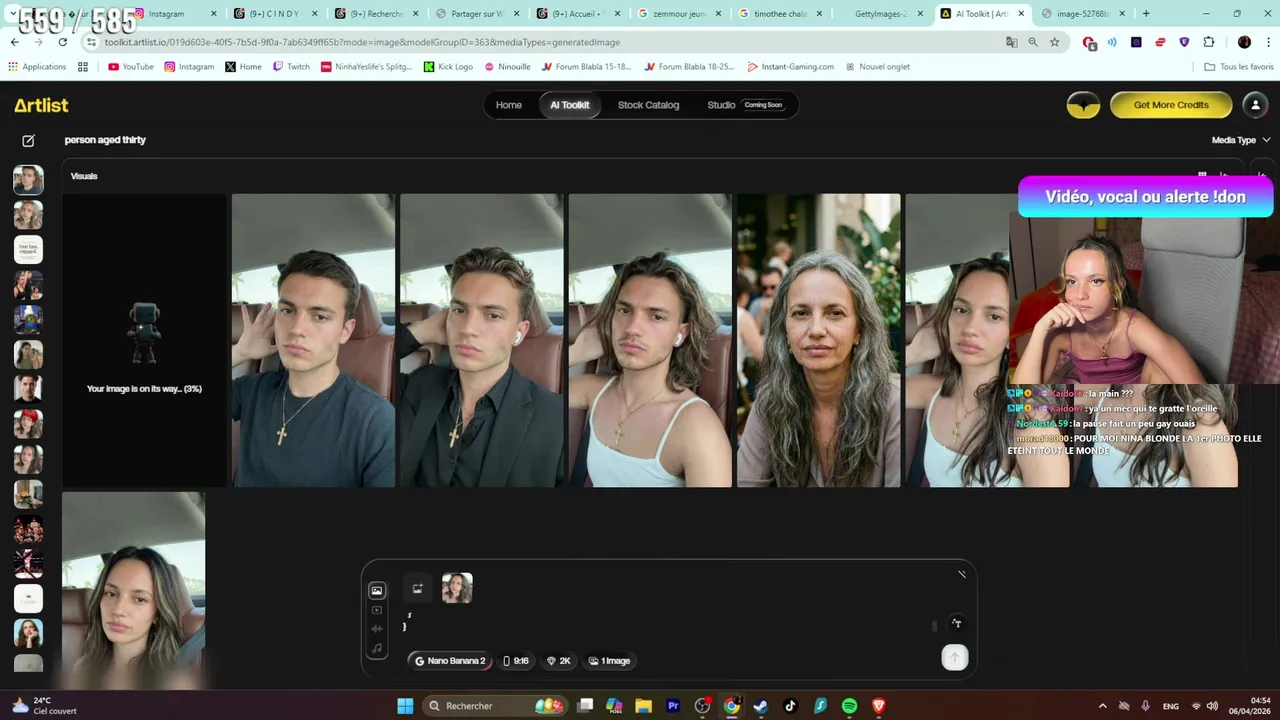
Task: Open the Instant-Gaming.com bookmark
Action: (x=790, y=67)
